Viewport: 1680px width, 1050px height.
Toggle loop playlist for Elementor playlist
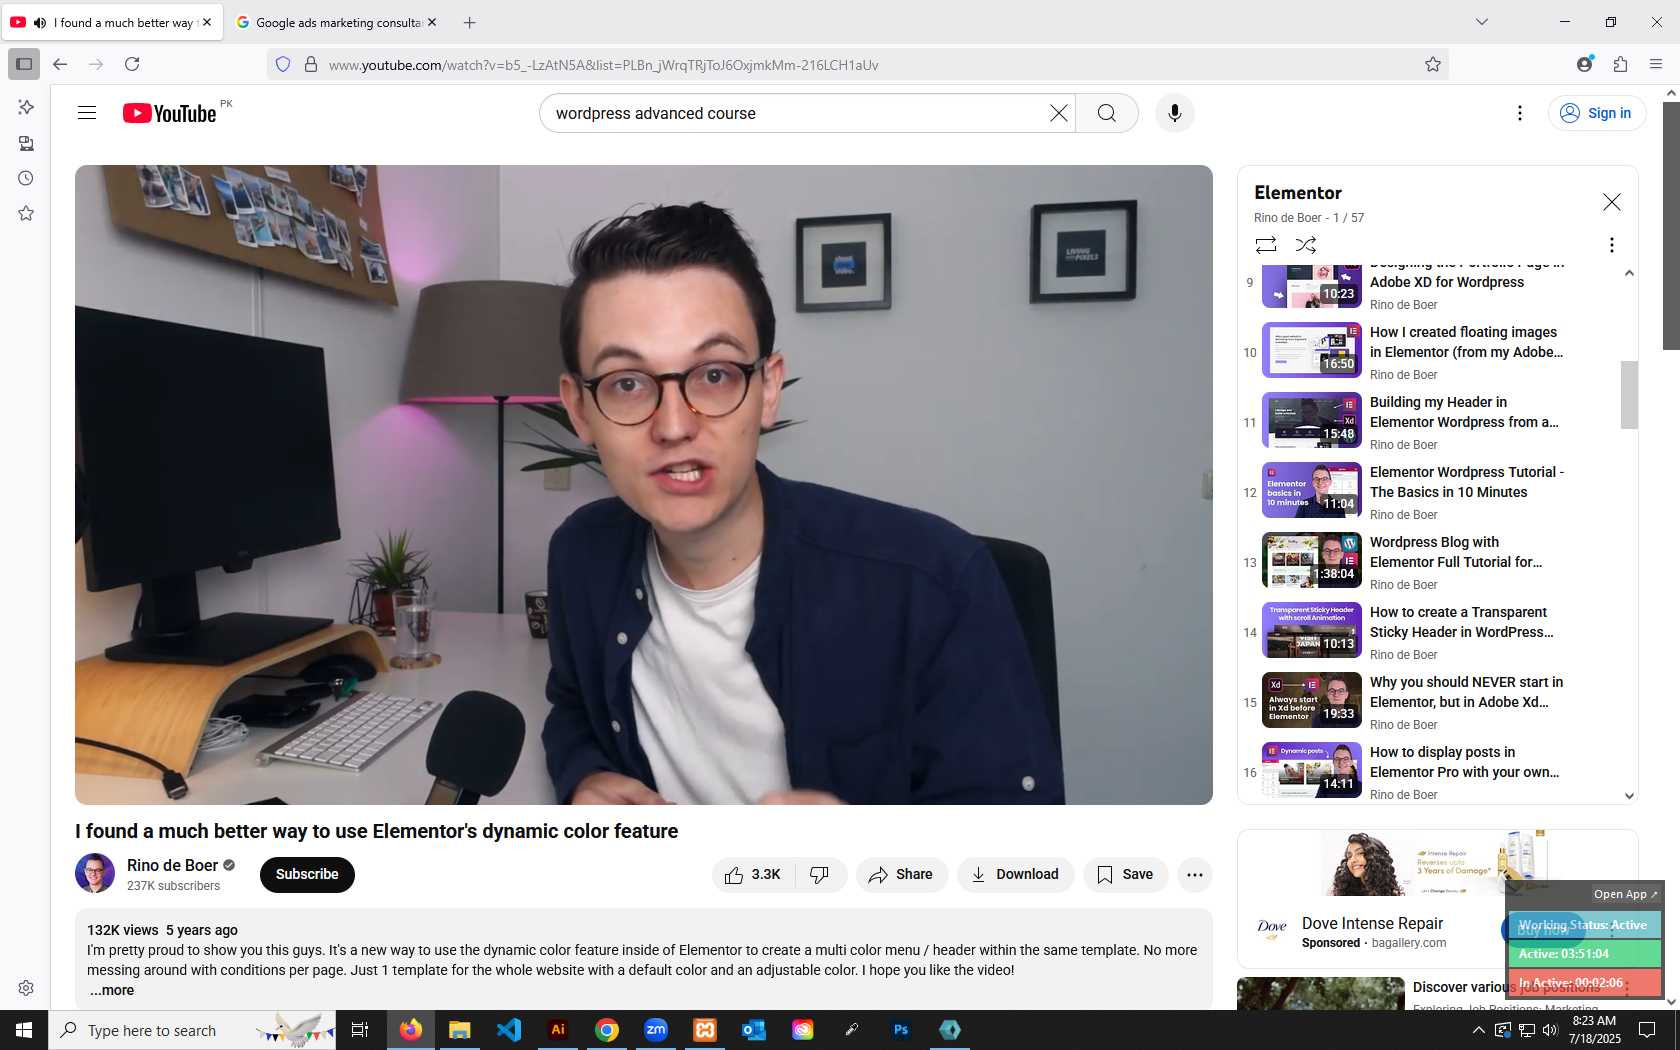coord(1266,245)
